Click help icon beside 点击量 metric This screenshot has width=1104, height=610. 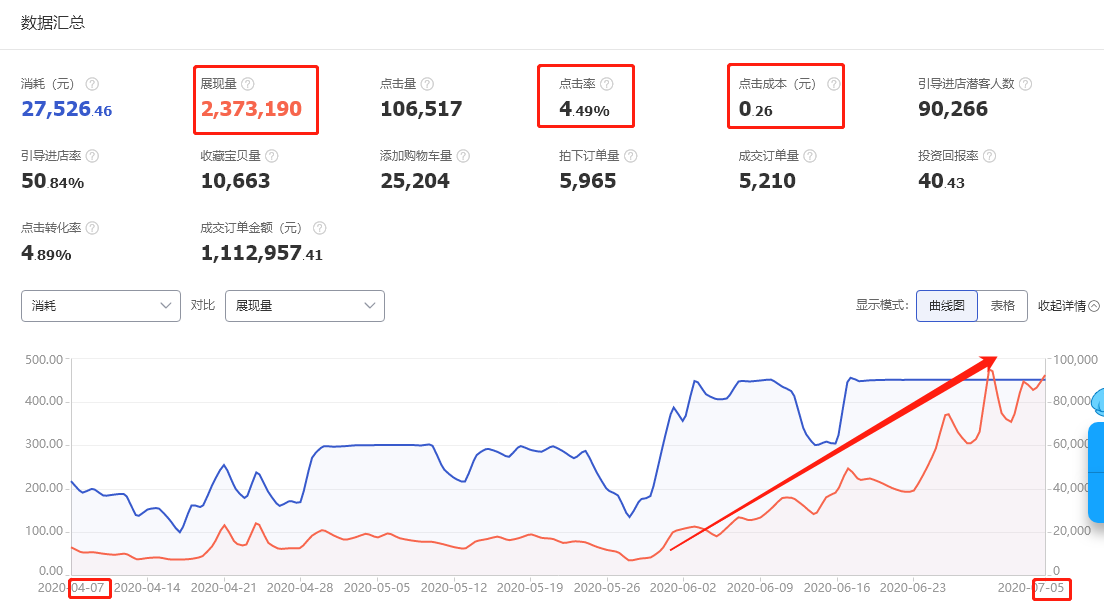pyautogui.click(x=427, y=85)
